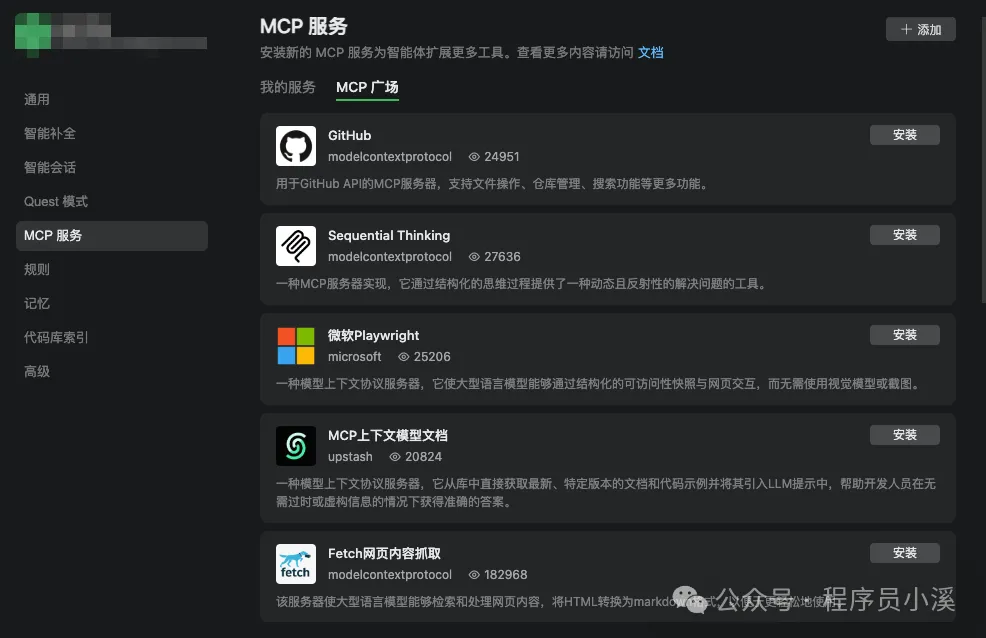986x638 pixels.
Task: Click the Fetch网页内容抓取 service title
Action: 384,553
